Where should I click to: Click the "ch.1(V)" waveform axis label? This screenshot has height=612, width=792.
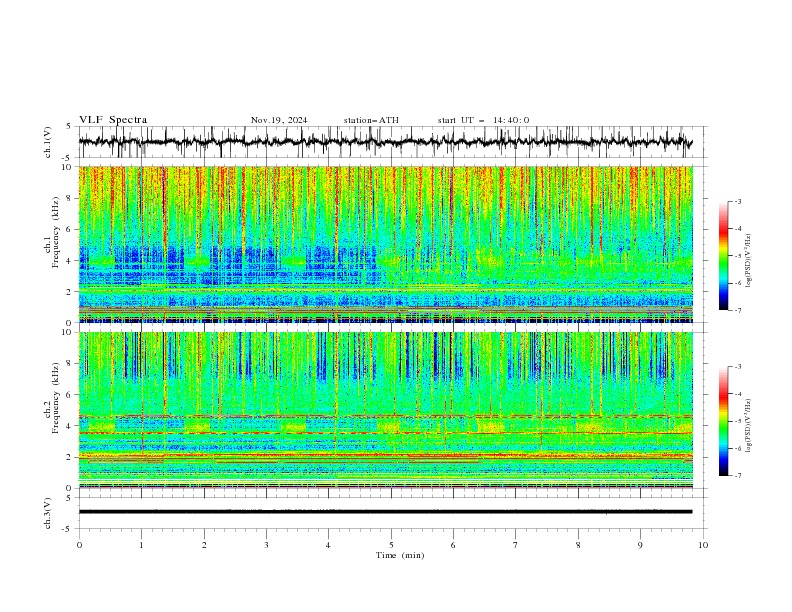tap(48, 142)
